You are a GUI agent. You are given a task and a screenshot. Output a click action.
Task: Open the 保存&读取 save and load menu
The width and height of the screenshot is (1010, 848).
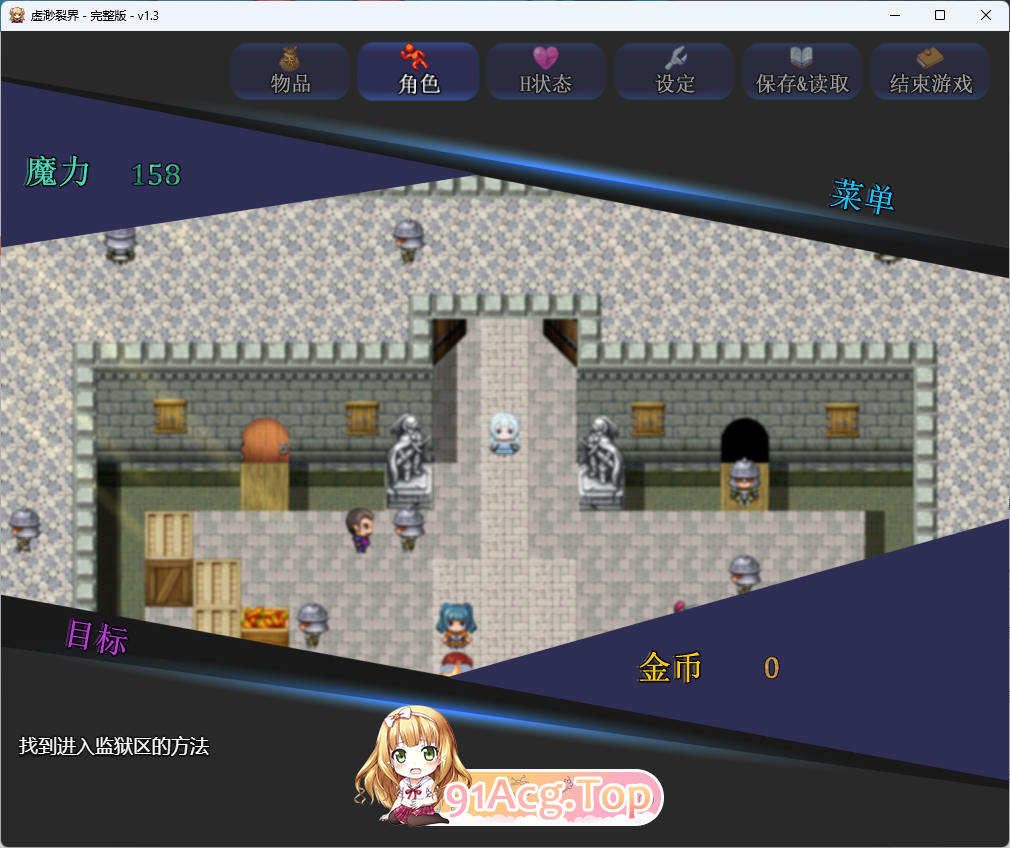coord(802,72)
